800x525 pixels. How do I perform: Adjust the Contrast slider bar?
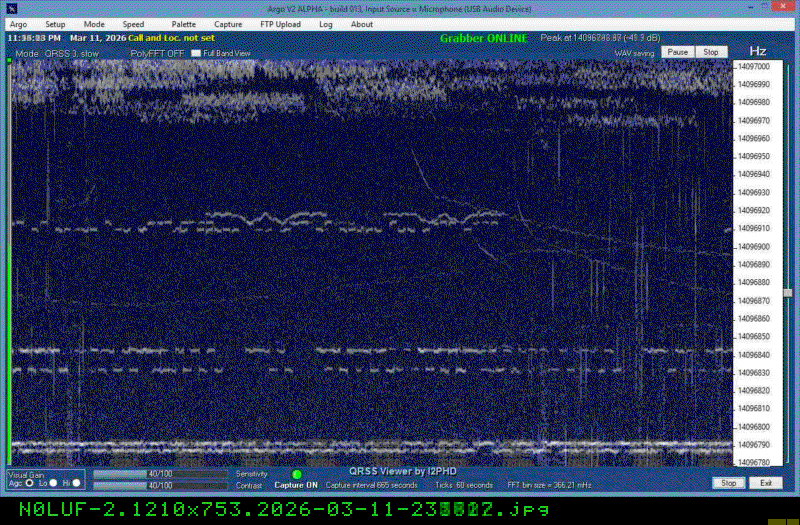161,485
